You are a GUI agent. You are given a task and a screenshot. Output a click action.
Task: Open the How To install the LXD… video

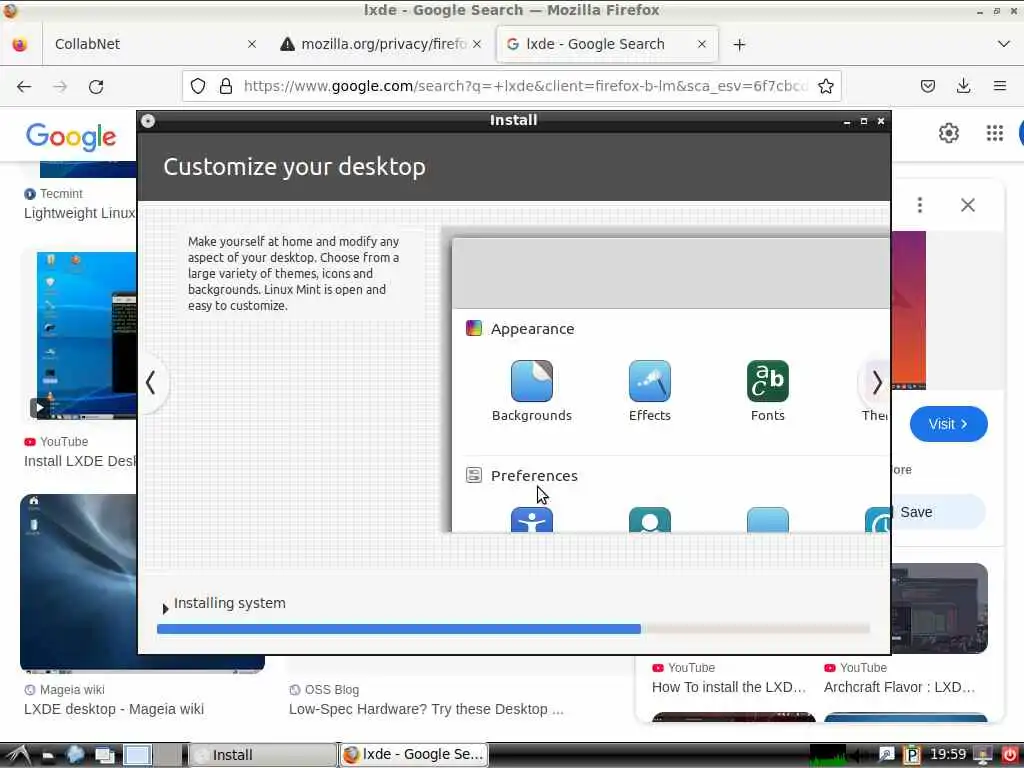coord(729,687)
